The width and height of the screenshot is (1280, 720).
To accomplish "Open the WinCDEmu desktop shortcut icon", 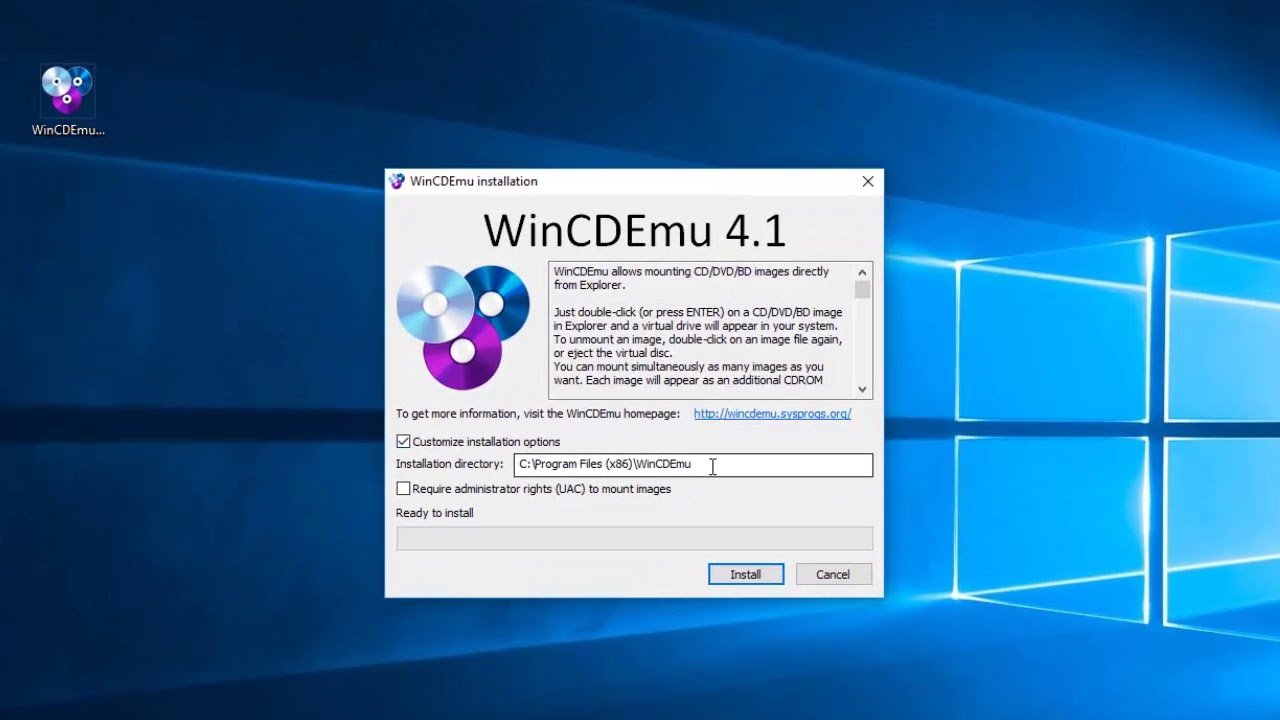I will (x=68, y=100).
